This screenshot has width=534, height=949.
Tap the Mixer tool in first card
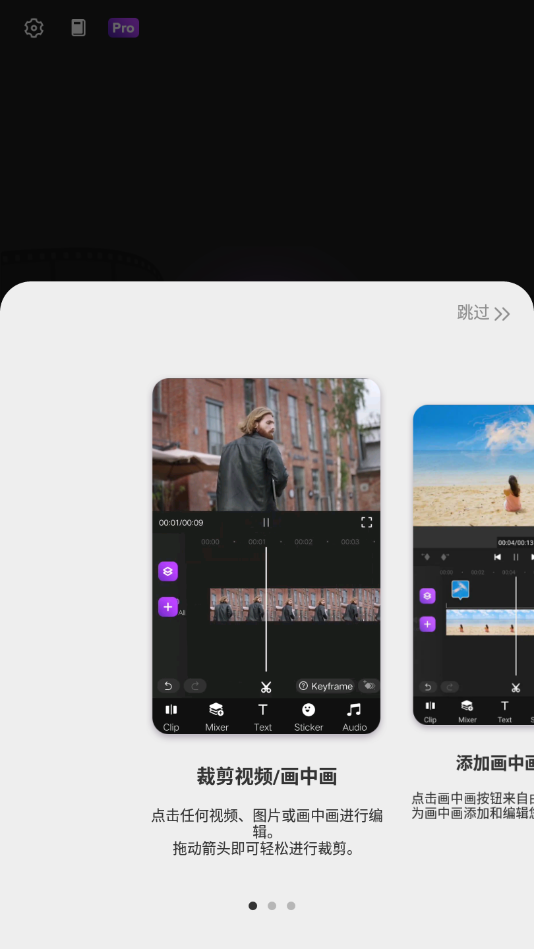[217, 717]
